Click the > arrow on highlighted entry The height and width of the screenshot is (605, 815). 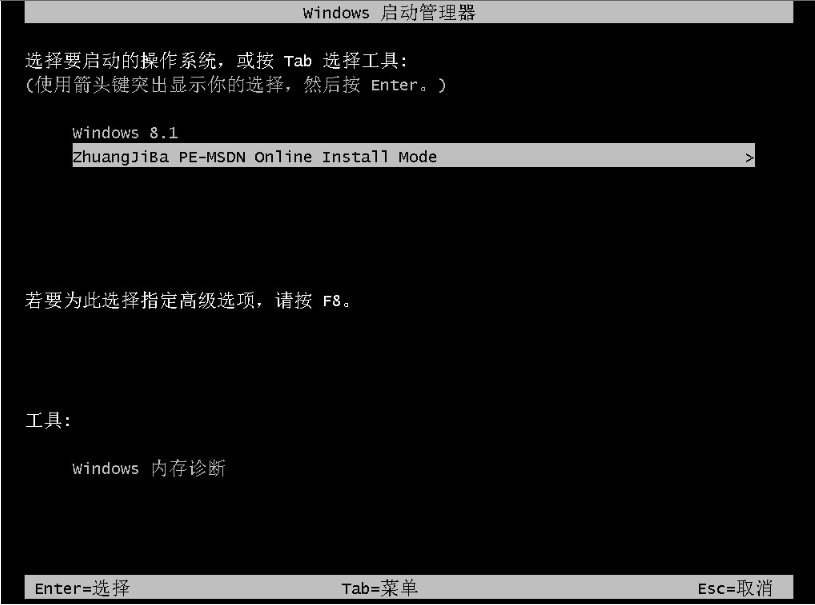pyautogui.click(x=748, y=157)
